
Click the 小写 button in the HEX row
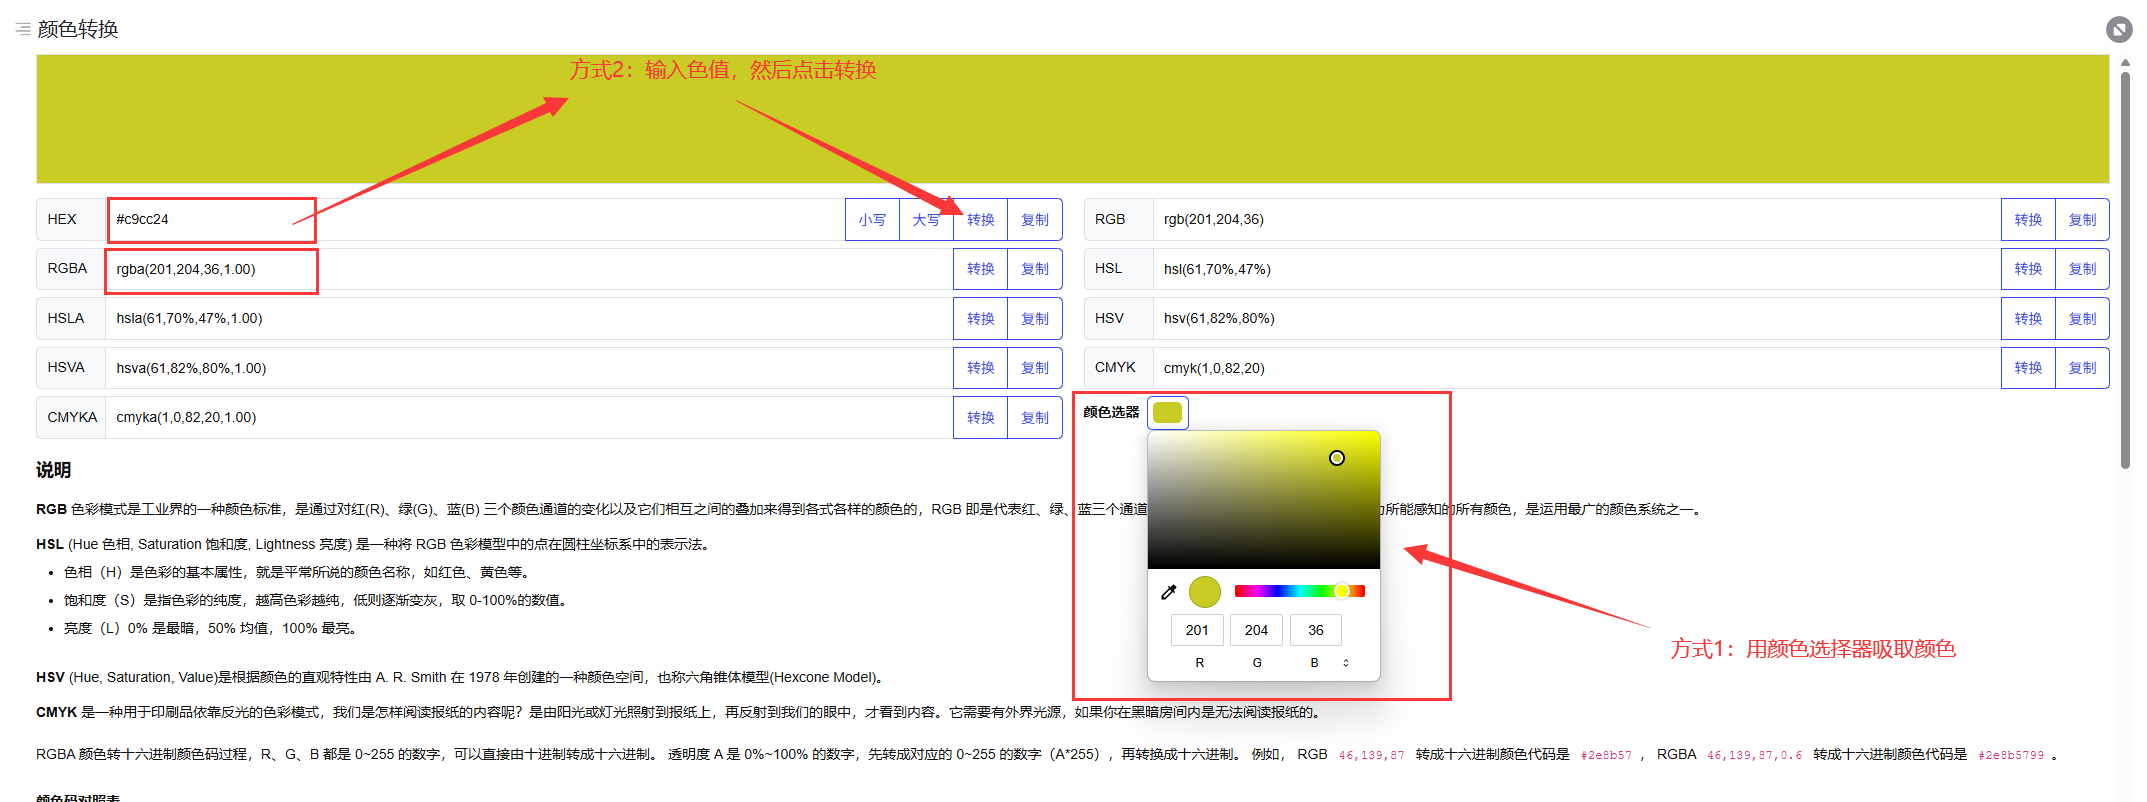click(x=872, y=220)
